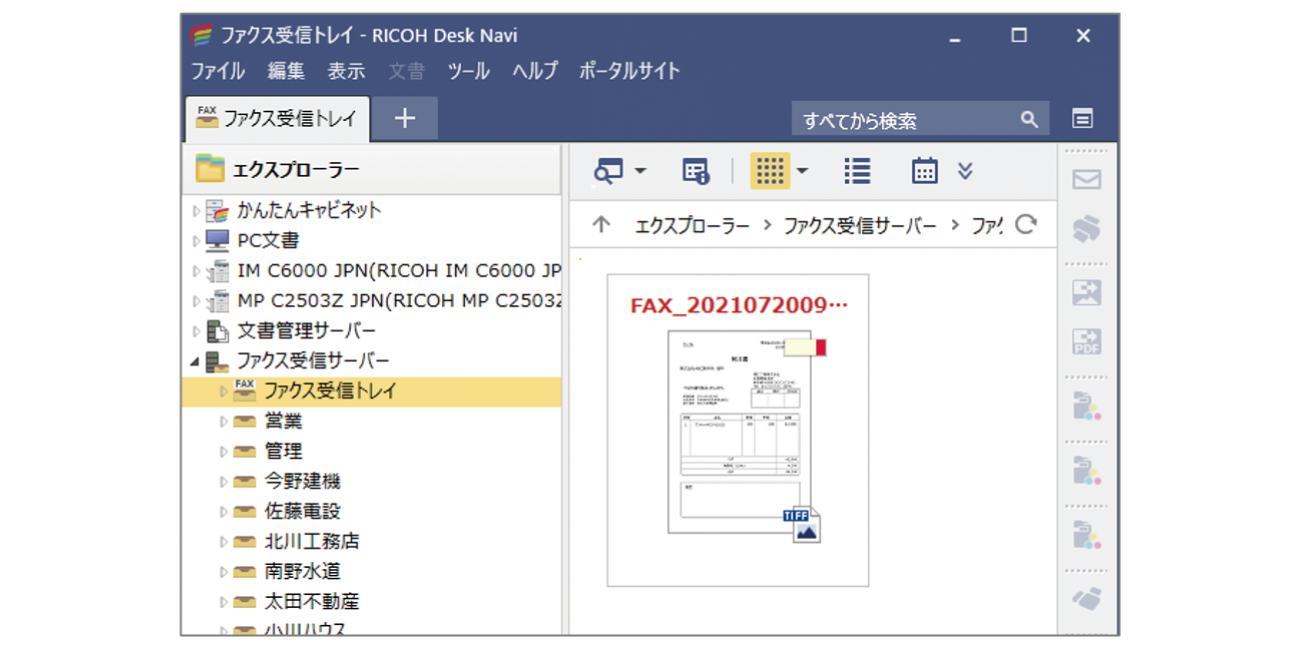Switch to list view
This screenshot has width=1300, height=650.
[x=856, y=170]
